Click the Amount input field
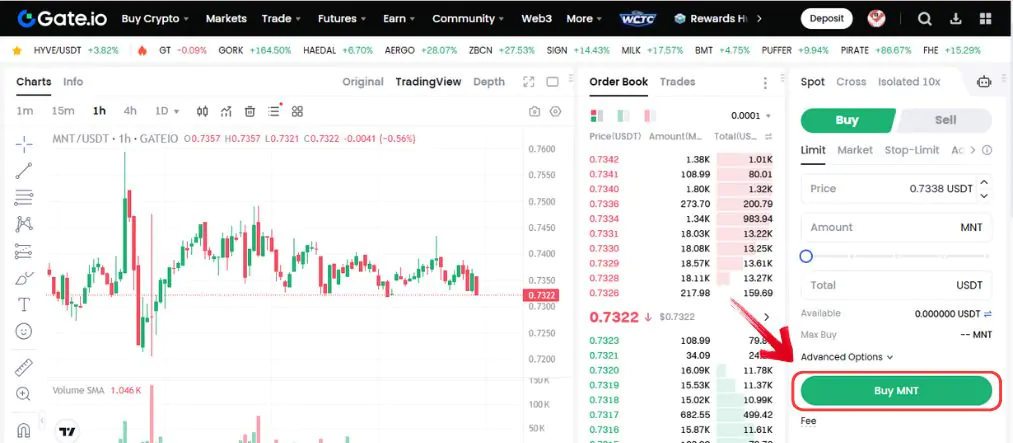Viewport: 1013px width, 443px height. point(896,227)
